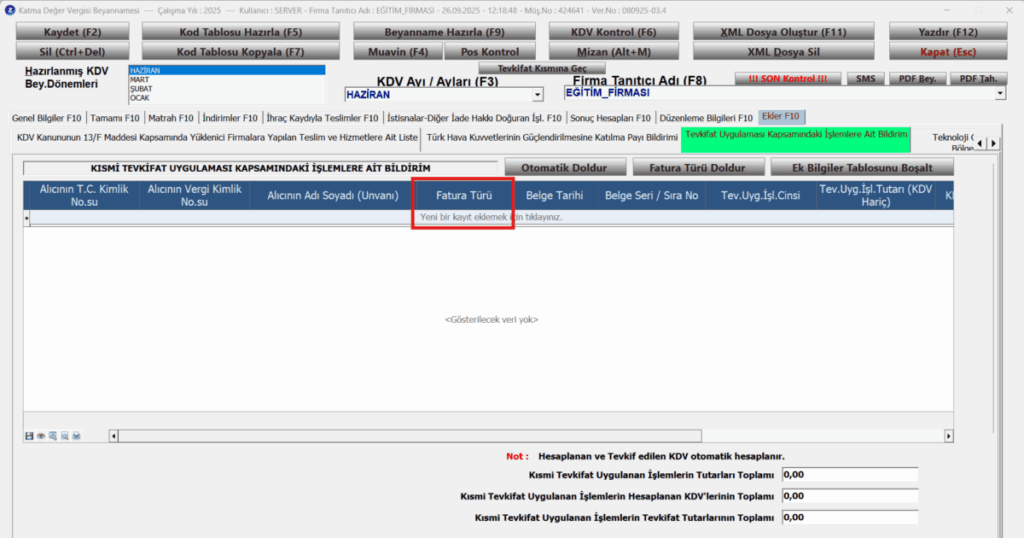Viewport: 1024px width, 538px height.
Task: Click the 'Yeni bir kayıt eklemek' new row
Action: click(491, 217)
